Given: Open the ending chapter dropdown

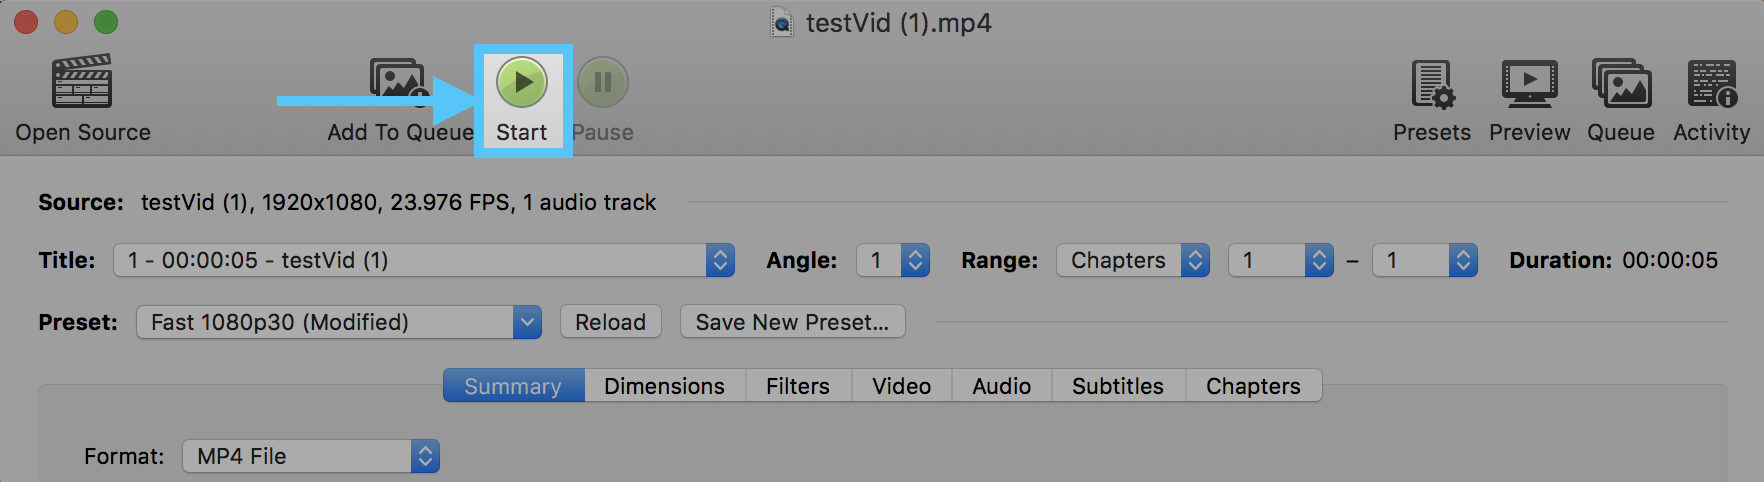Looking at the screenshot, I should 1424,261.
